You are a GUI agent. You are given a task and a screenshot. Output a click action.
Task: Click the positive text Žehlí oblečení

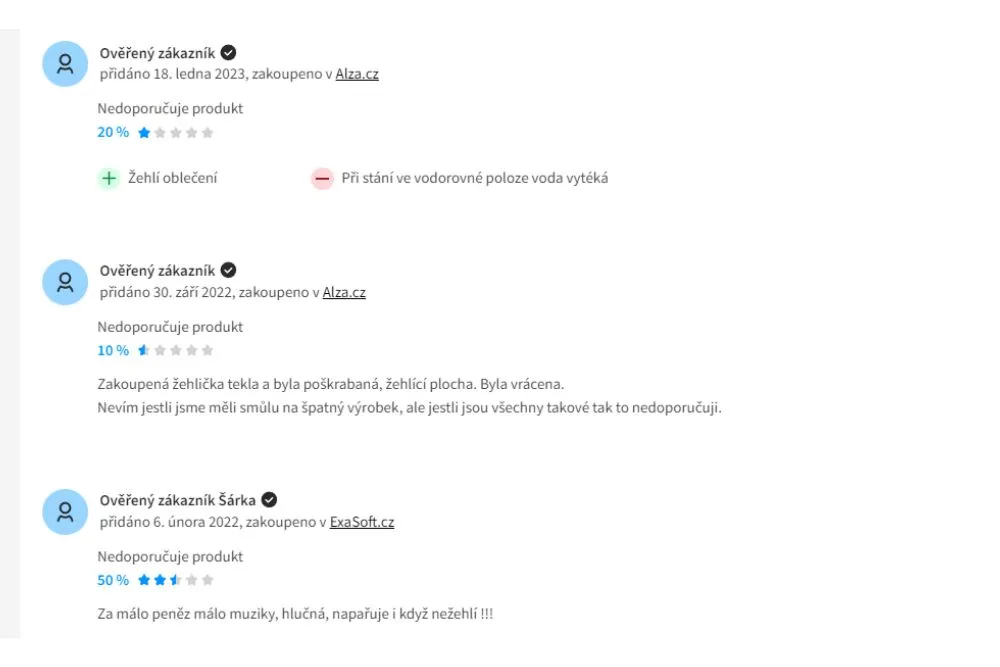click(x=173, y=178)
